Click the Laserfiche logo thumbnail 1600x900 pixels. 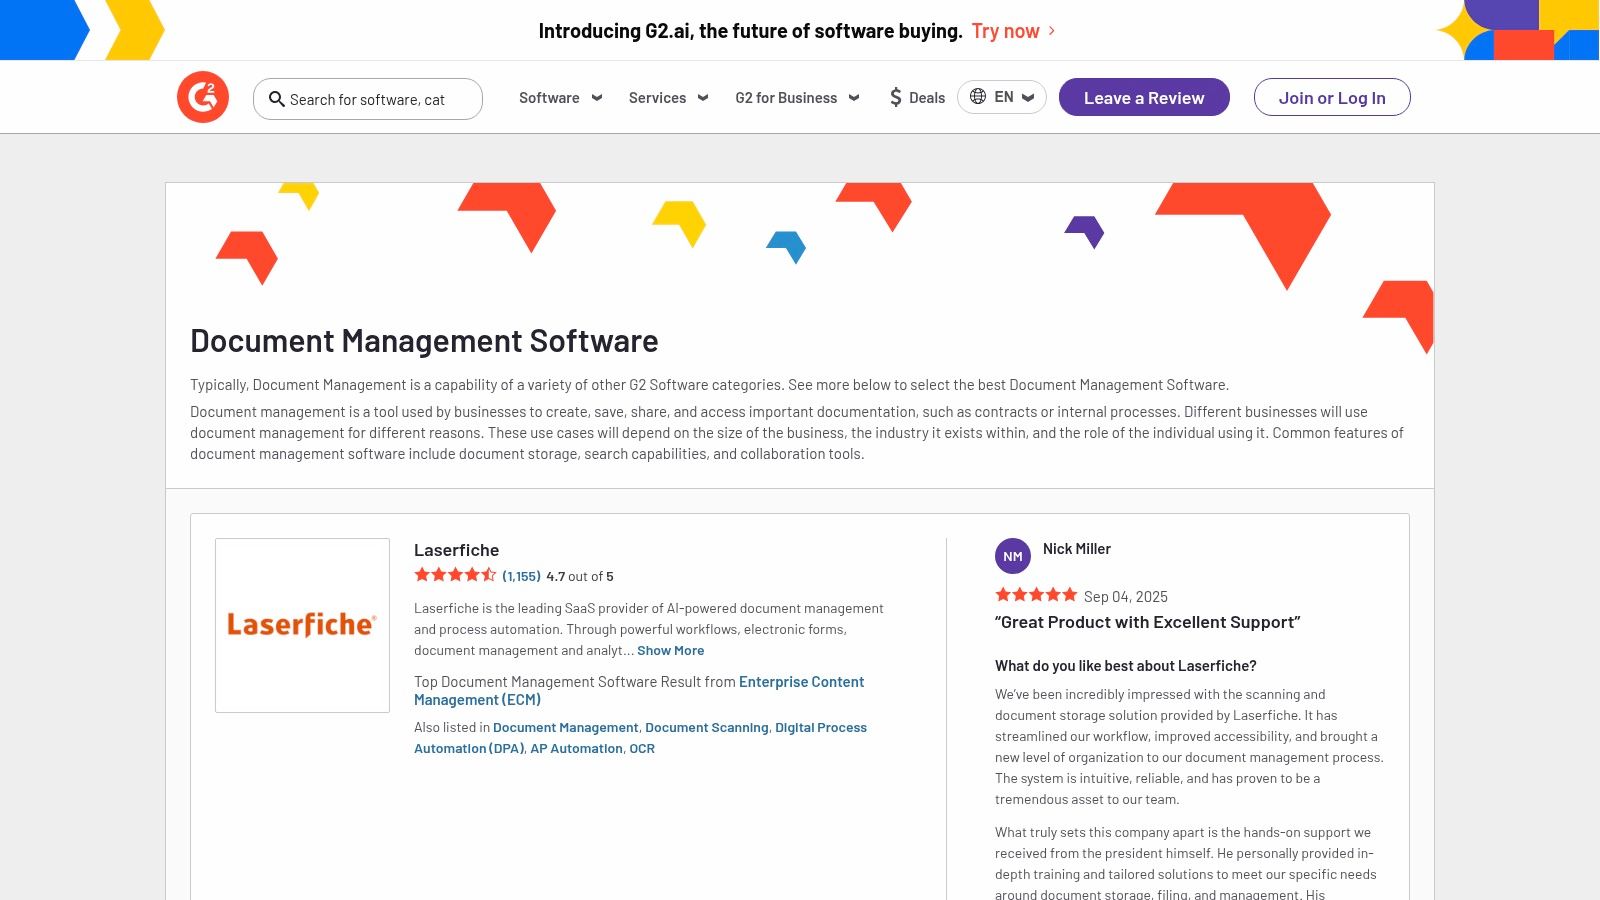point(302,624)
